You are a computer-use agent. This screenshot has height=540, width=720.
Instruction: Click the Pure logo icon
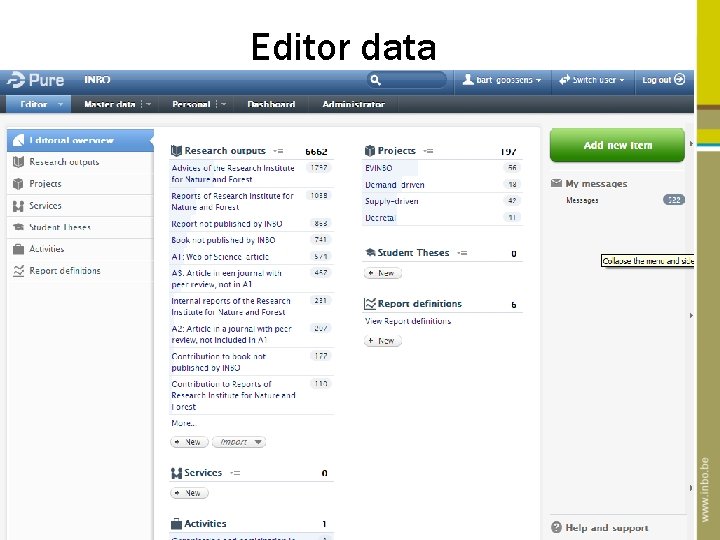click(x=17, y=80)
